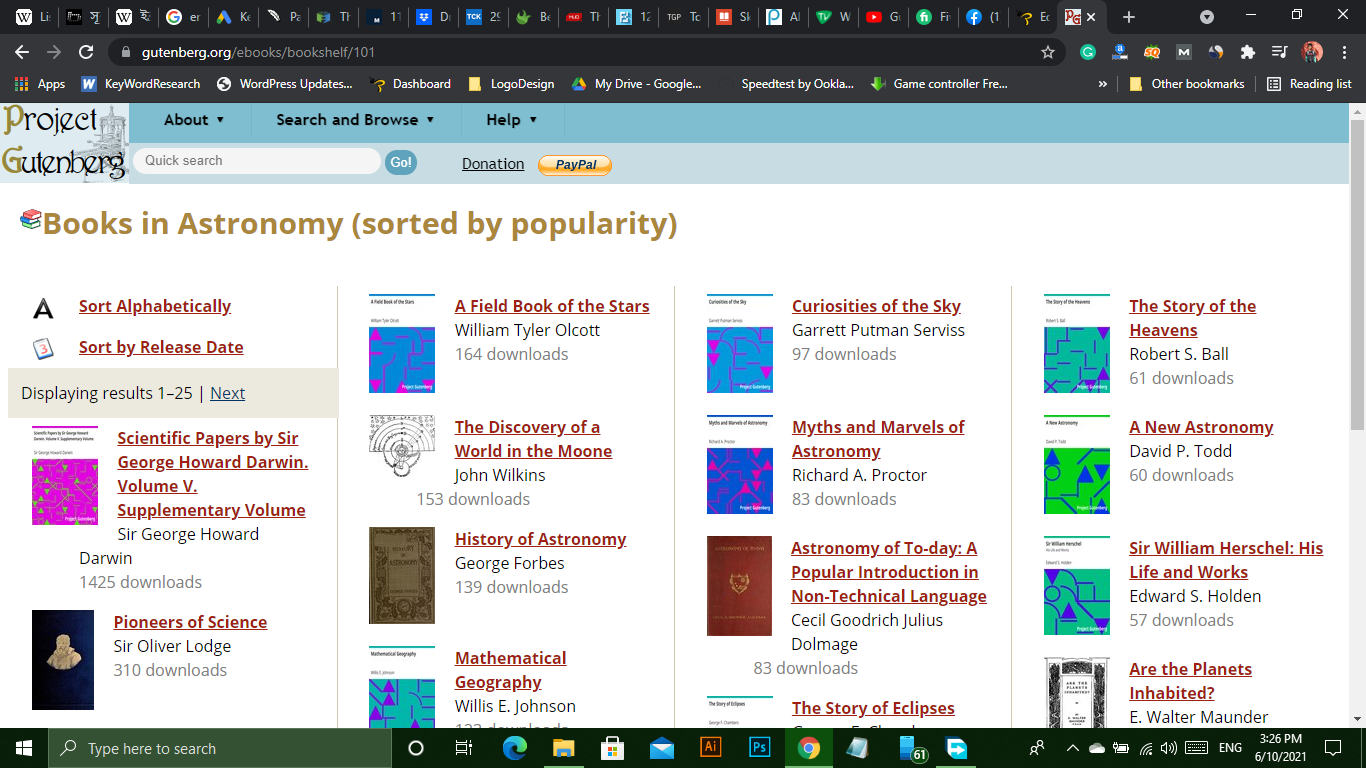Image resolution: width=1366 pixels, height=768 pixels.
Task: Open the Chrome extensions puzzle icon
Action: coord(1247,52)
